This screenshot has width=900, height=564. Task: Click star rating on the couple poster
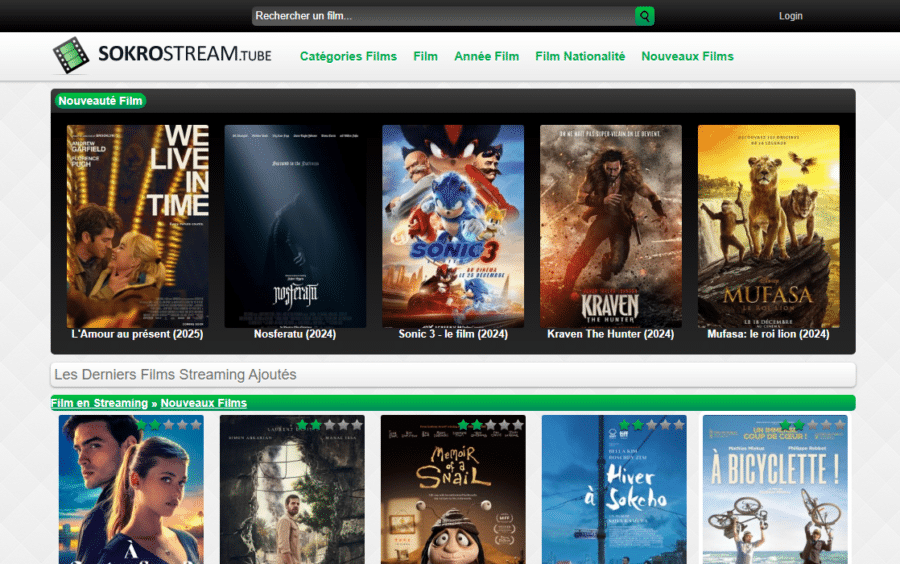click(169, 425)
